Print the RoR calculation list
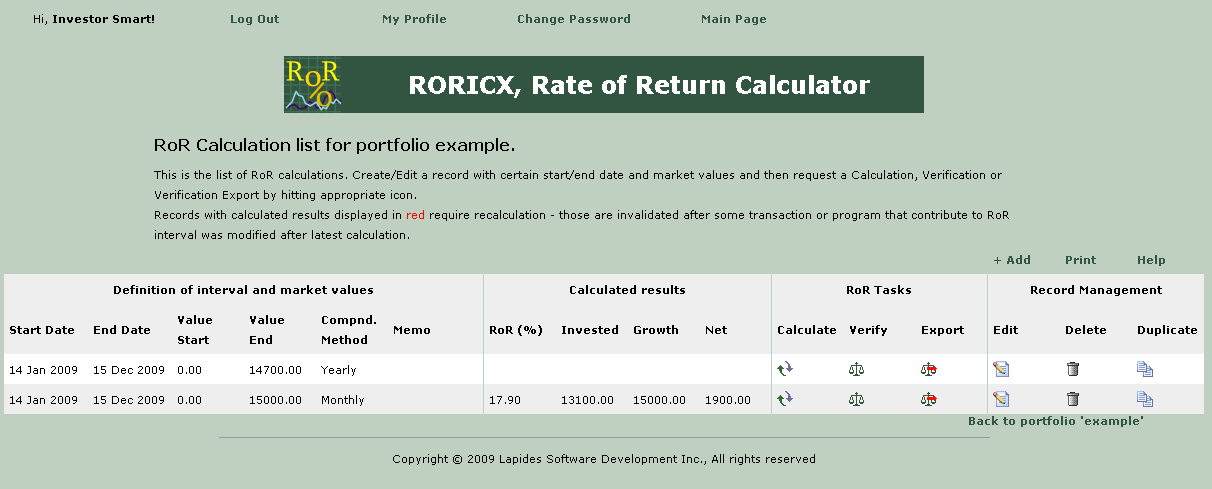 point(1080,260)
